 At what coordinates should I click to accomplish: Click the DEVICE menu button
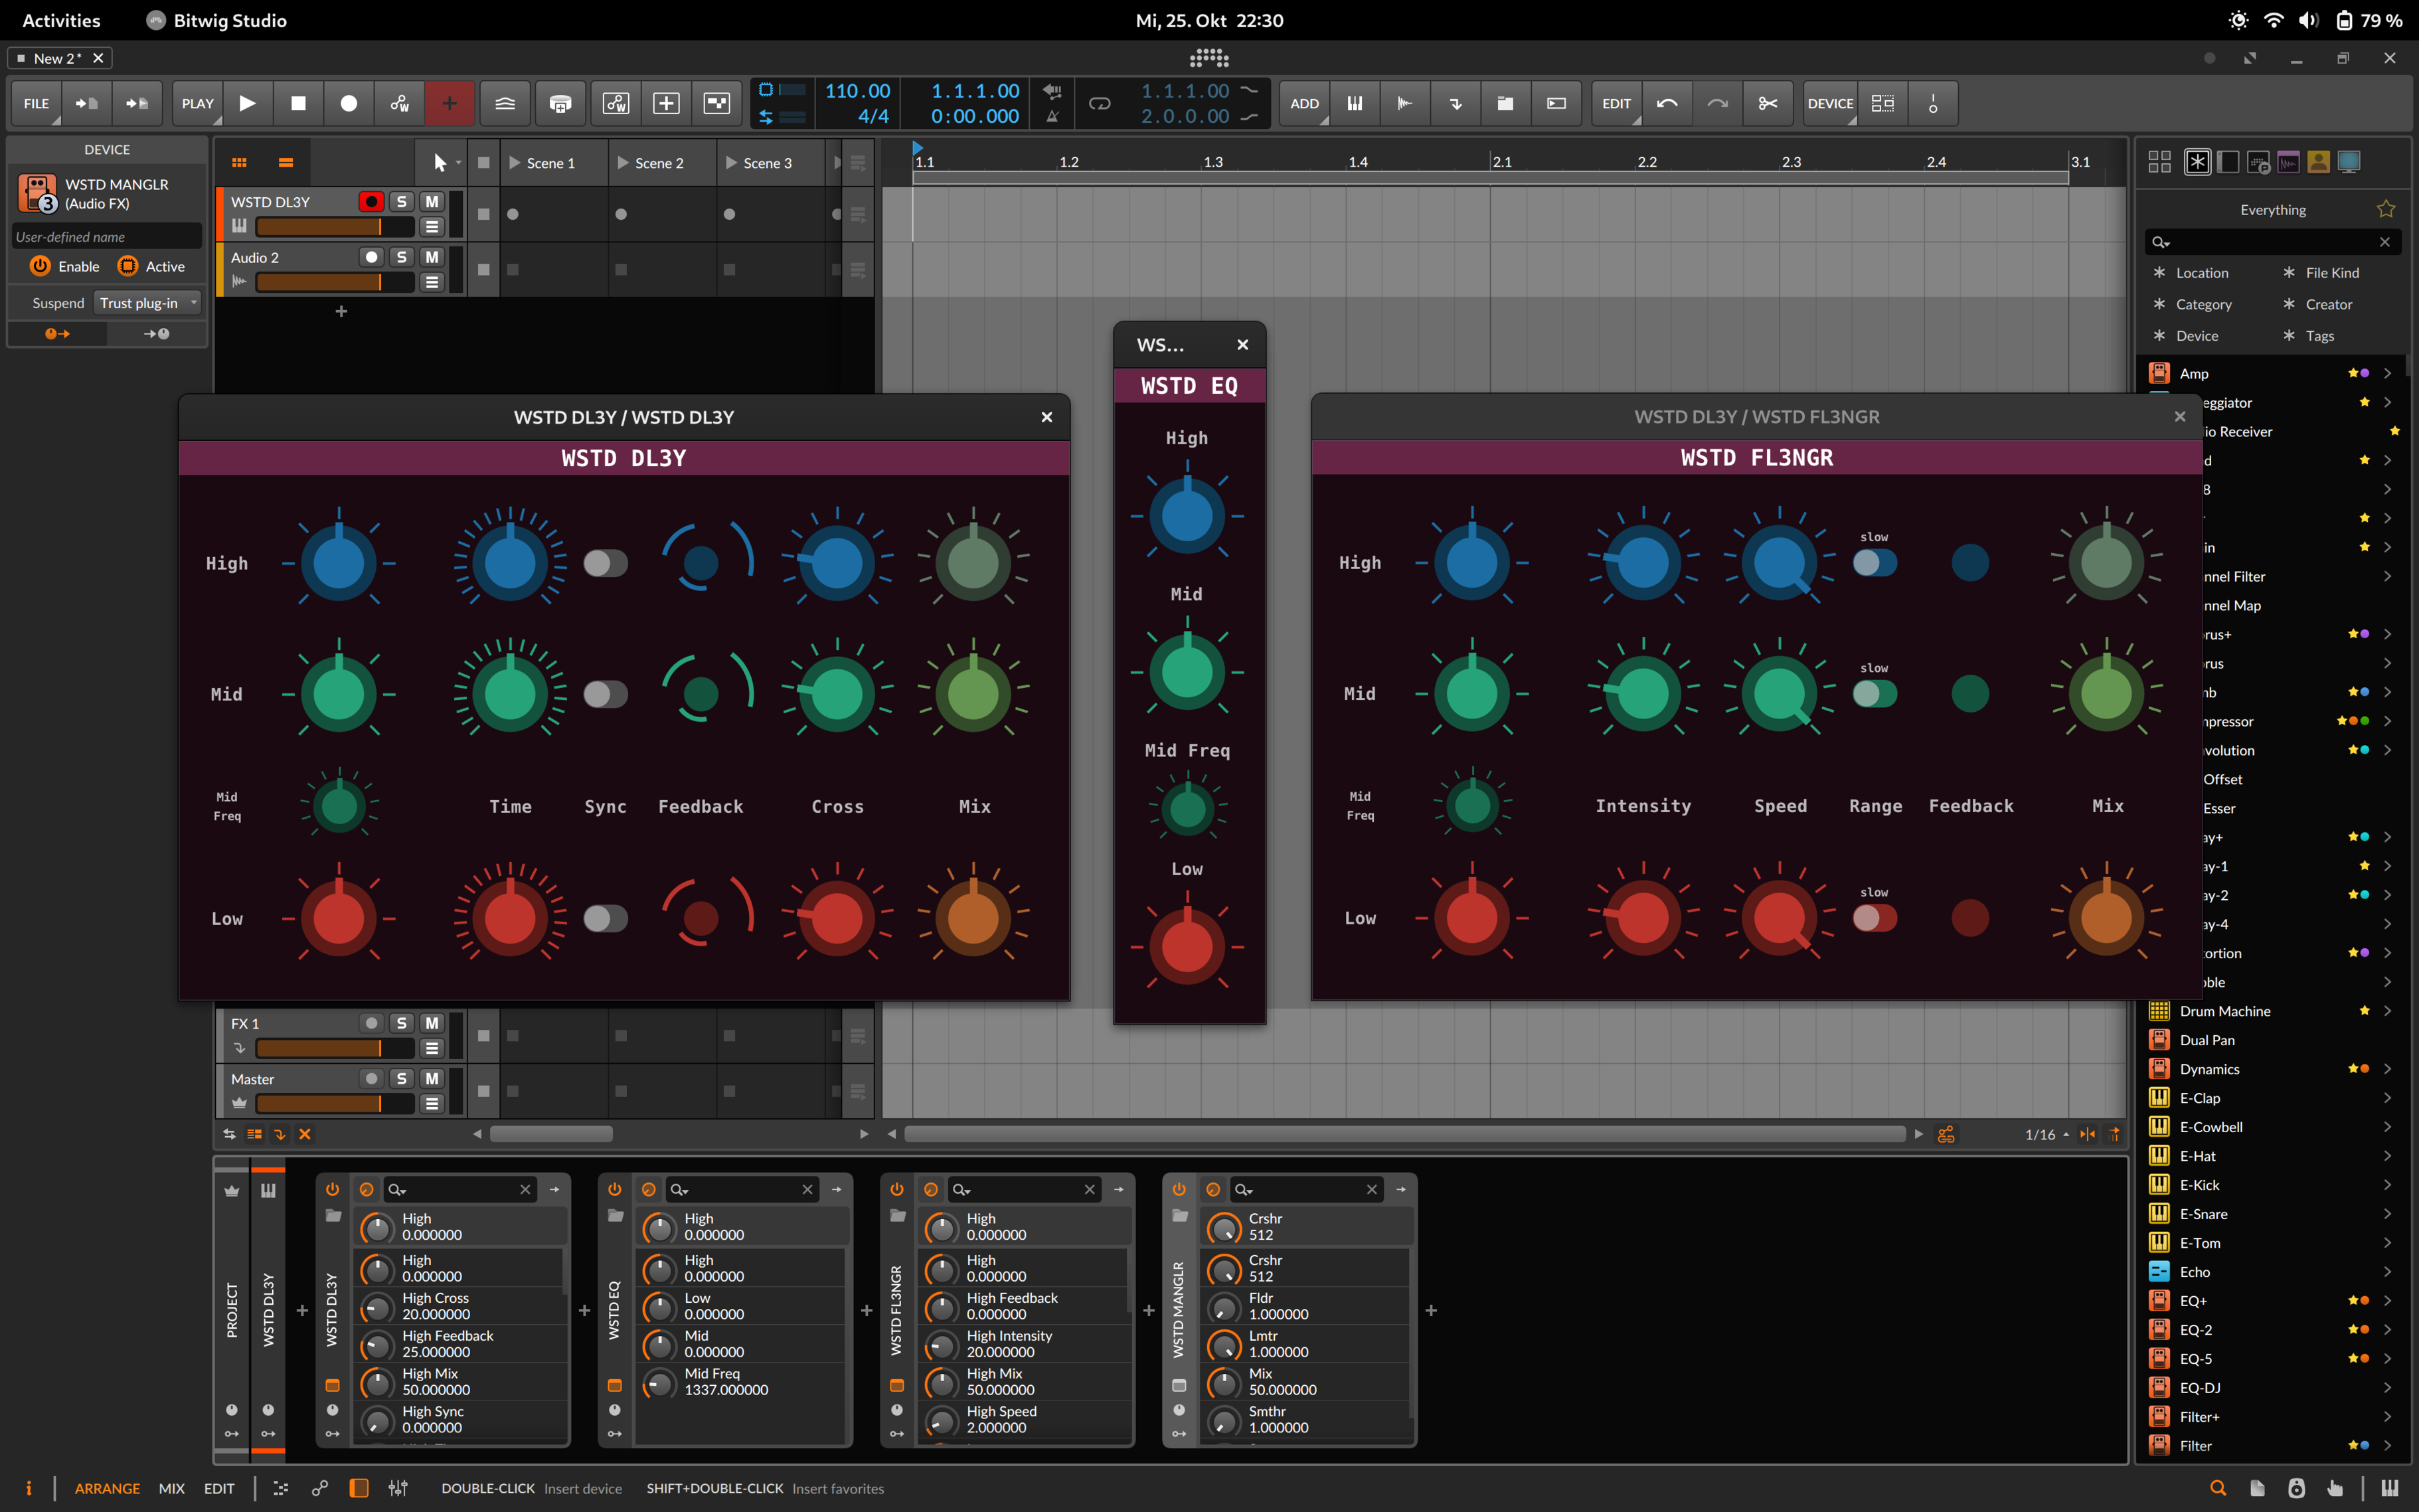tap(1830, 103)
